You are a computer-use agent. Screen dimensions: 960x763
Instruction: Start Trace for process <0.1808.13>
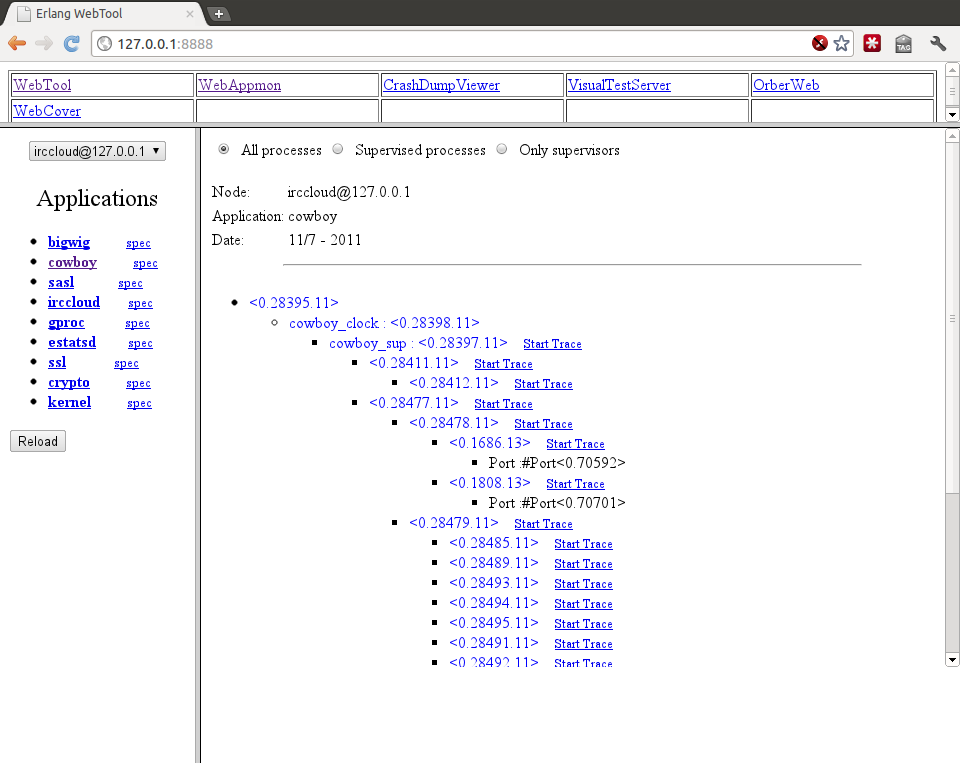[x=576, y=484]
